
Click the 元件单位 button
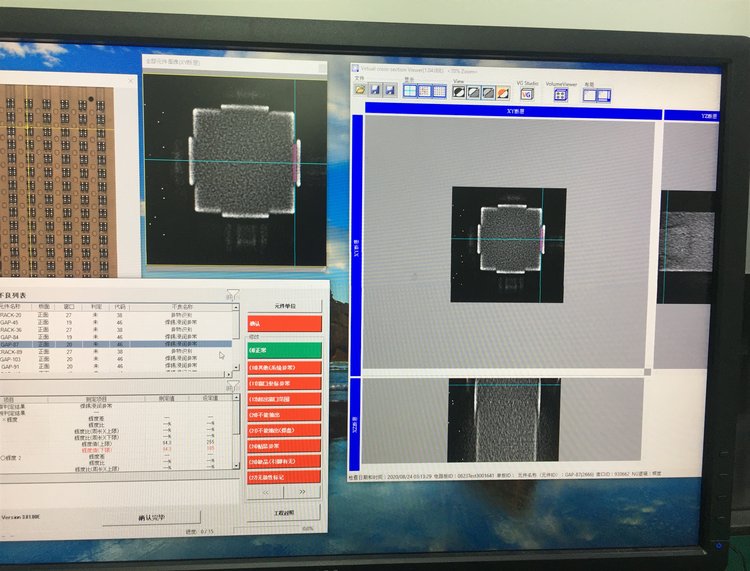point(285,306)
